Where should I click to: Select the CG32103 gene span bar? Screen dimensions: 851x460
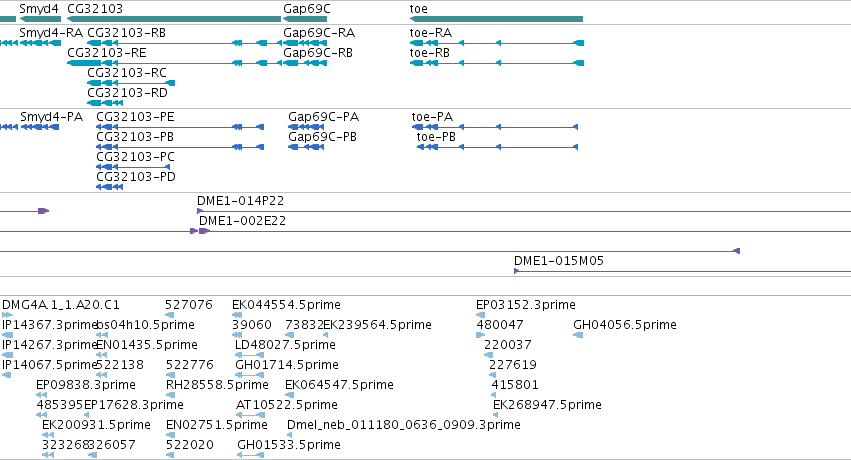[x=174, y=19]
